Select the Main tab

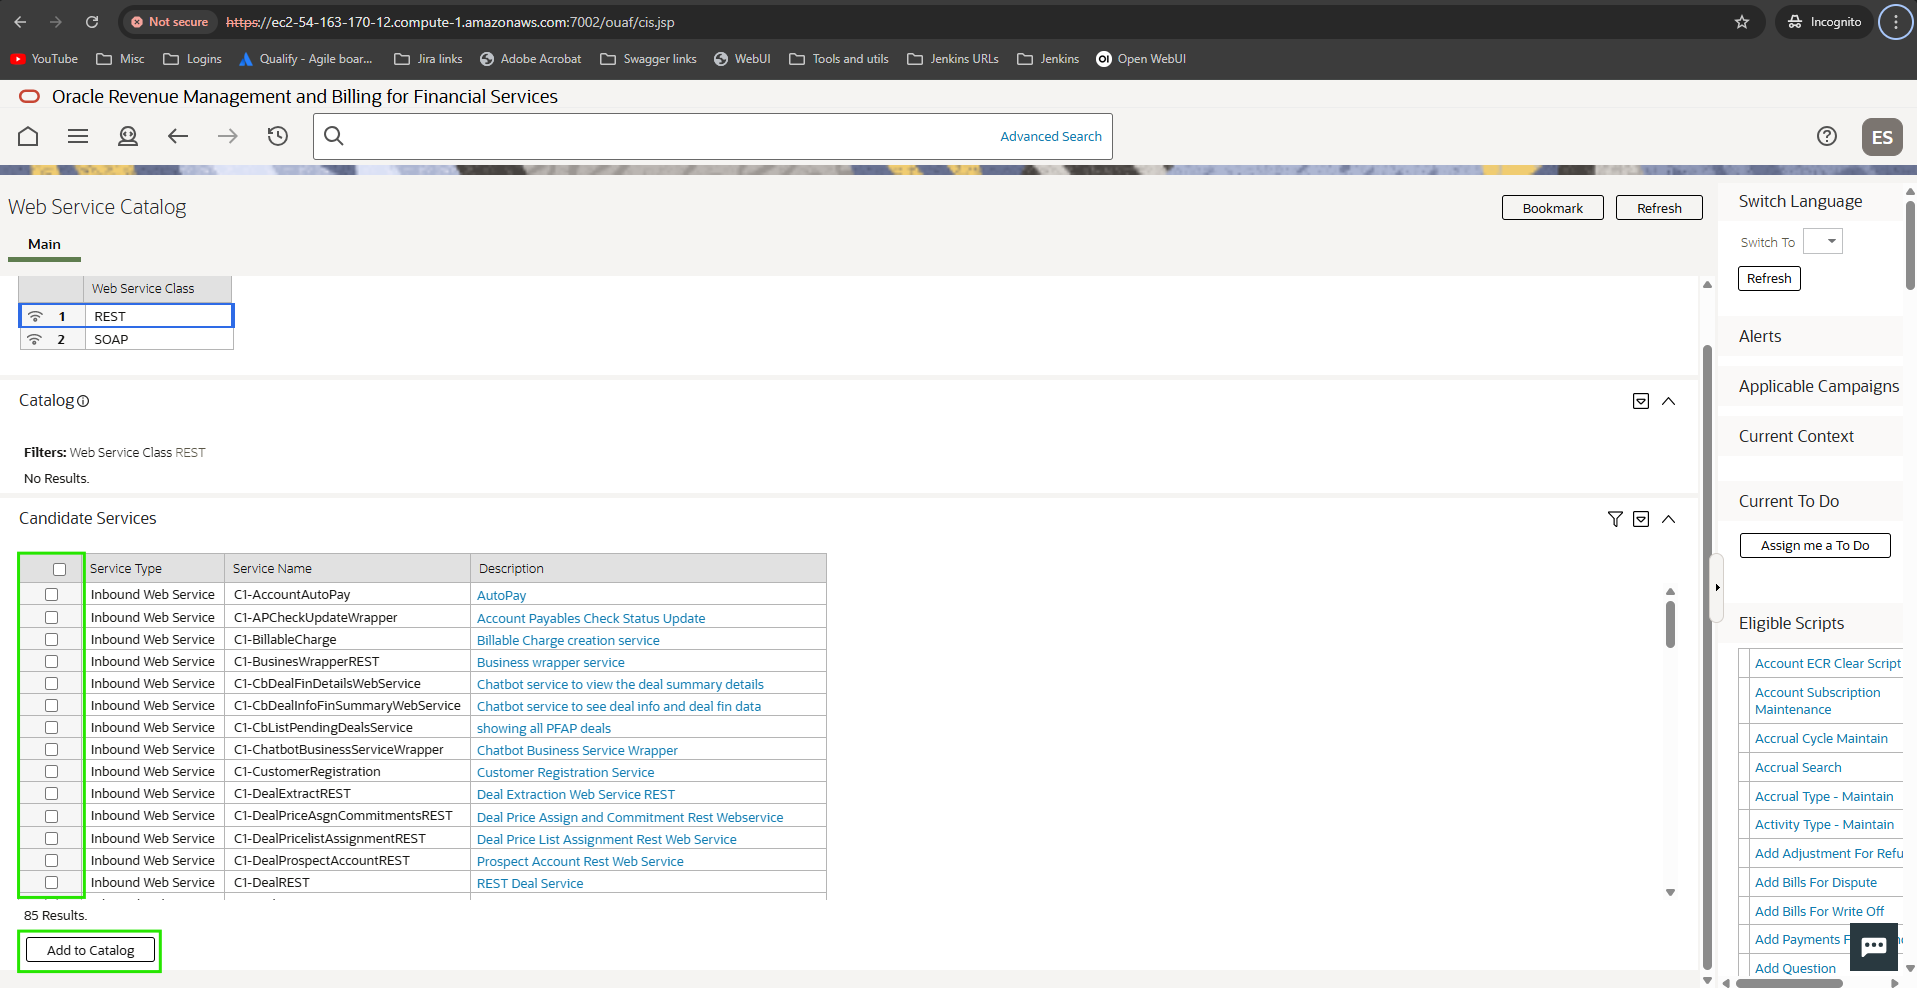[x=44, y=244]
